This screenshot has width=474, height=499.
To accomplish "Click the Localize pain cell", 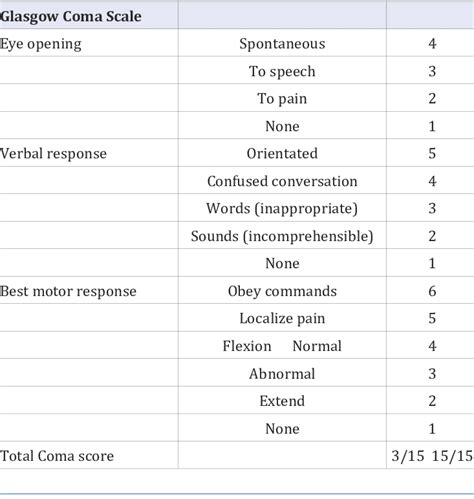I will (x=282, y=318).
